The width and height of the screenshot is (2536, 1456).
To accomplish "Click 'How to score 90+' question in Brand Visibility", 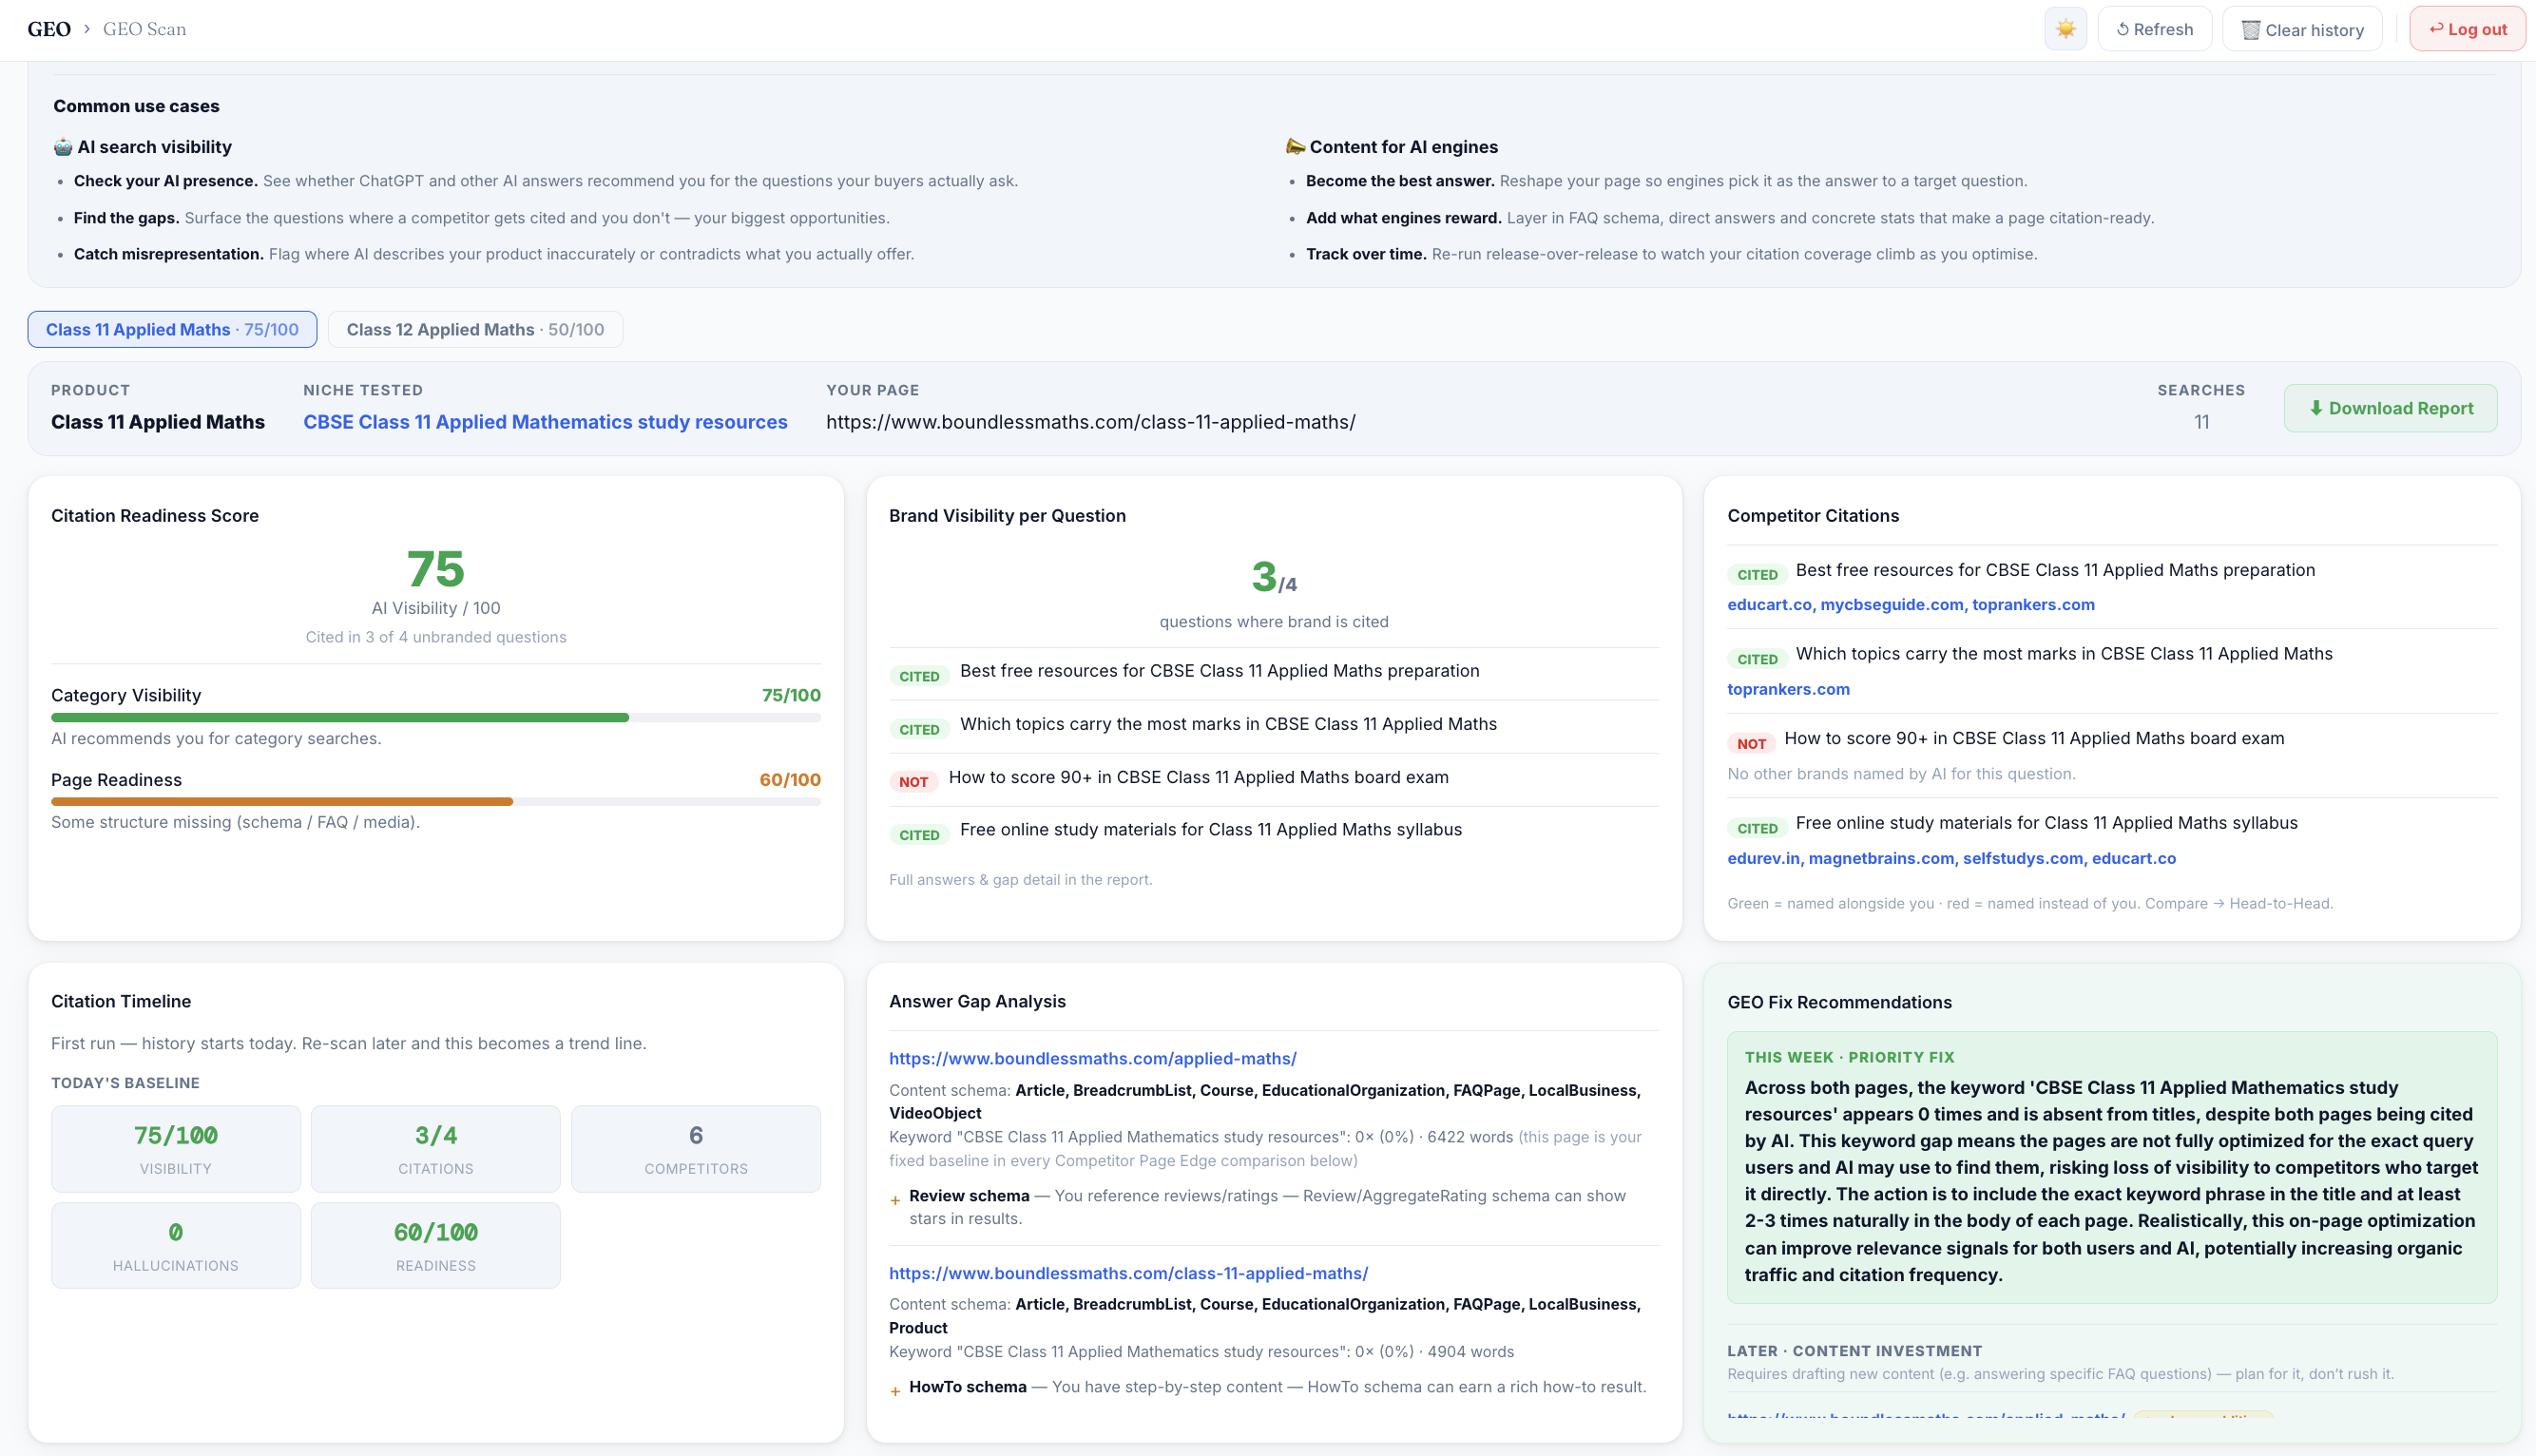I will pyautogui.click(x=1198, y=777).
